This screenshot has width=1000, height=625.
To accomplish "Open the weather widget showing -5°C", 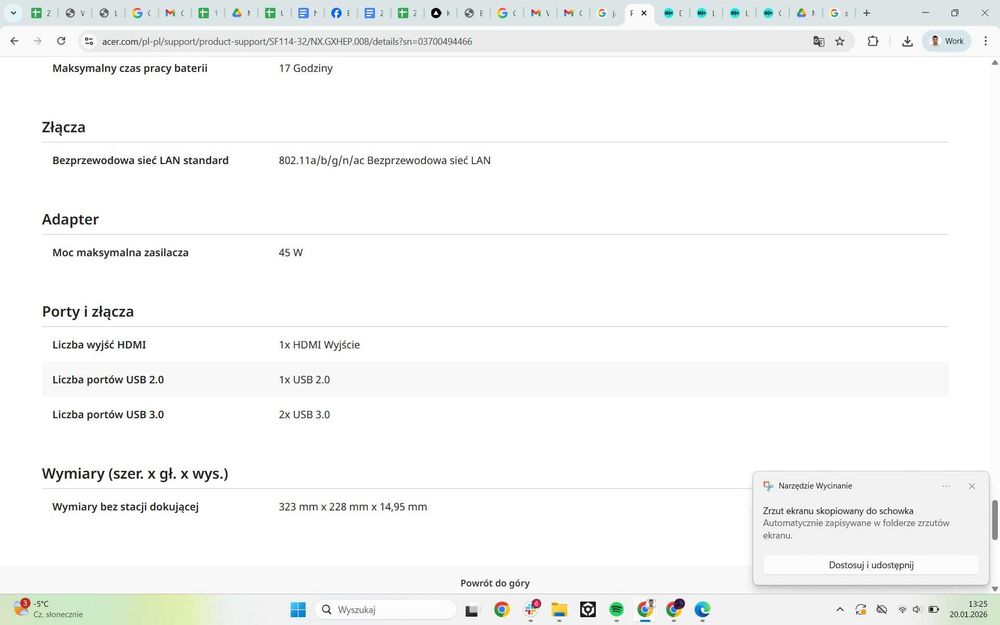I will 49,609.
